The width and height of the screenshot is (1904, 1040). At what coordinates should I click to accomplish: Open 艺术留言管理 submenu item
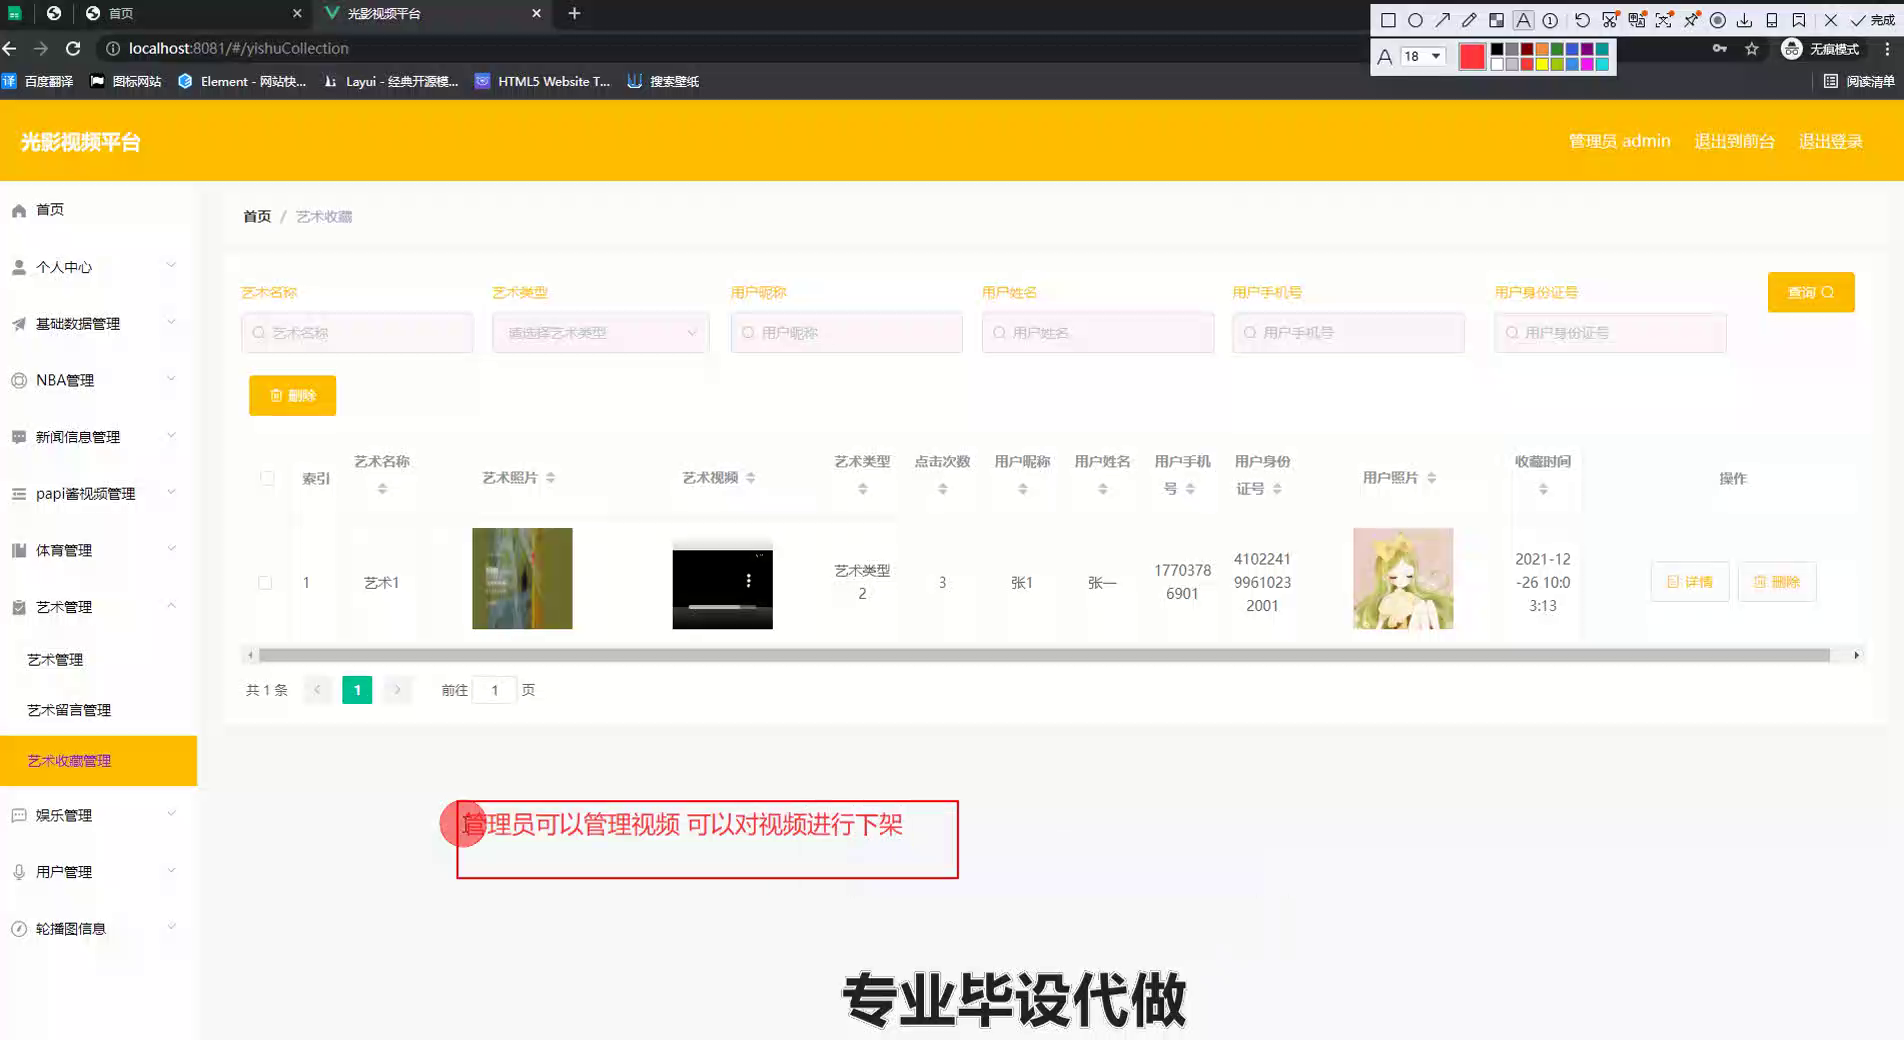coord(98,710)
